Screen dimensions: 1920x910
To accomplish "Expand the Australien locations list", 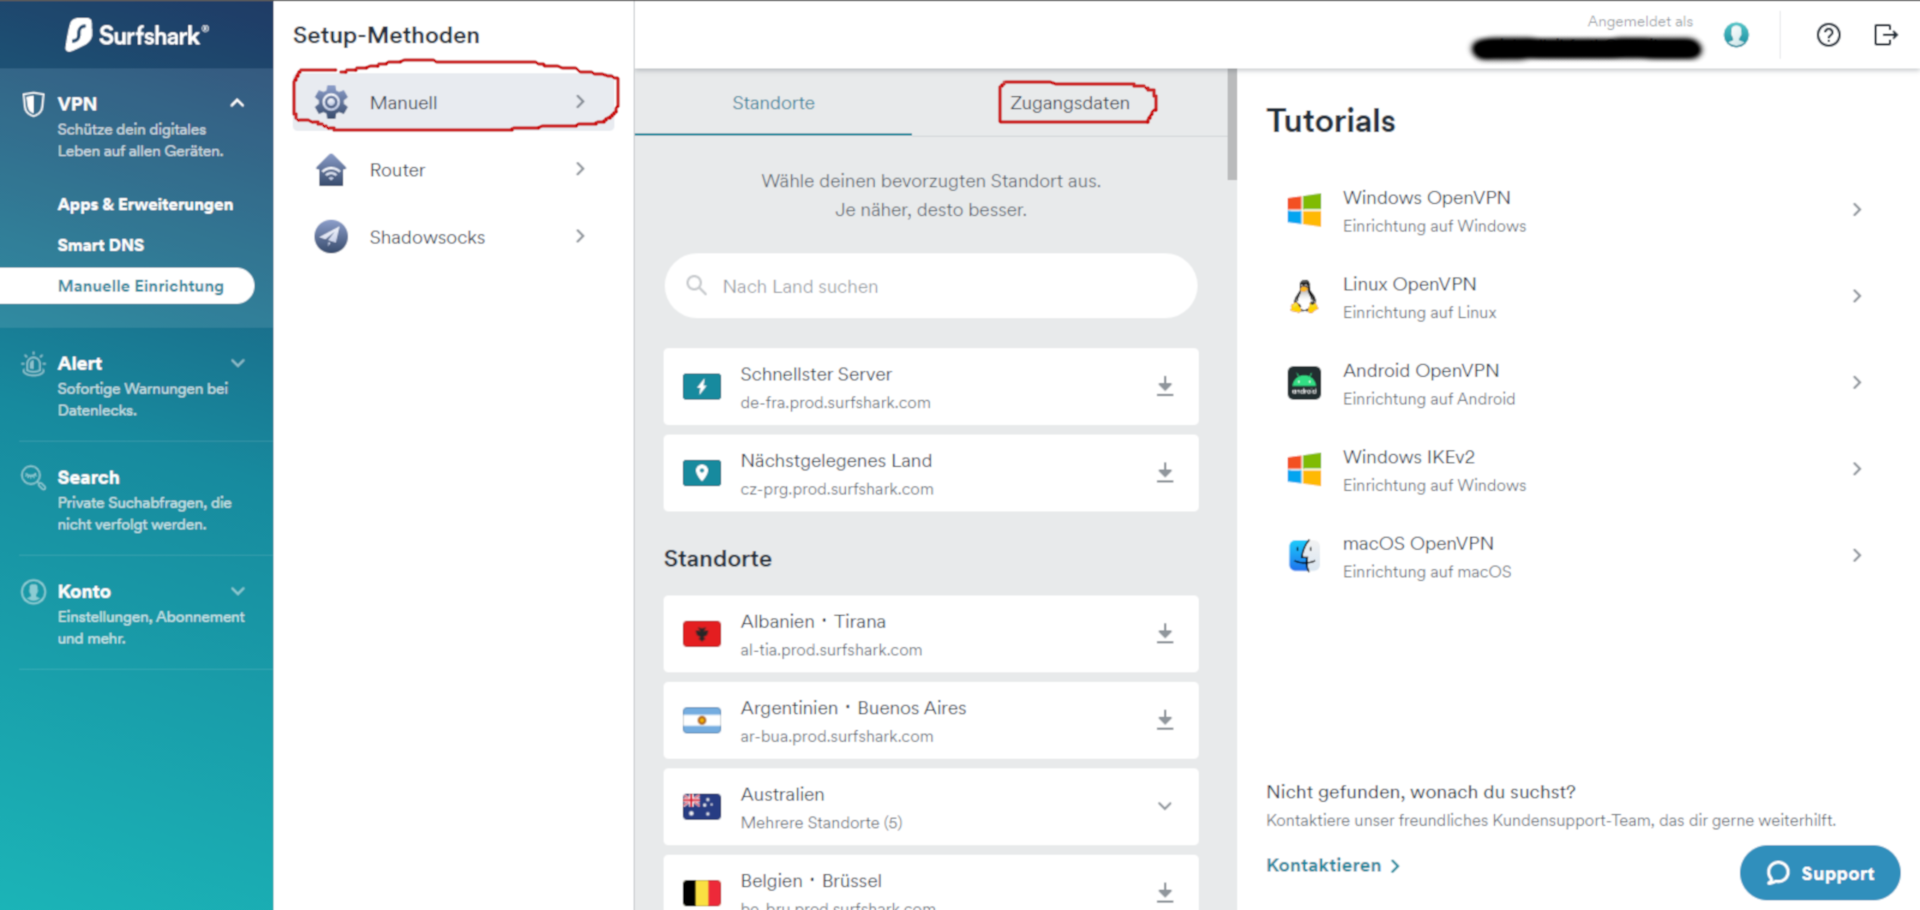I will point(1164,806).
